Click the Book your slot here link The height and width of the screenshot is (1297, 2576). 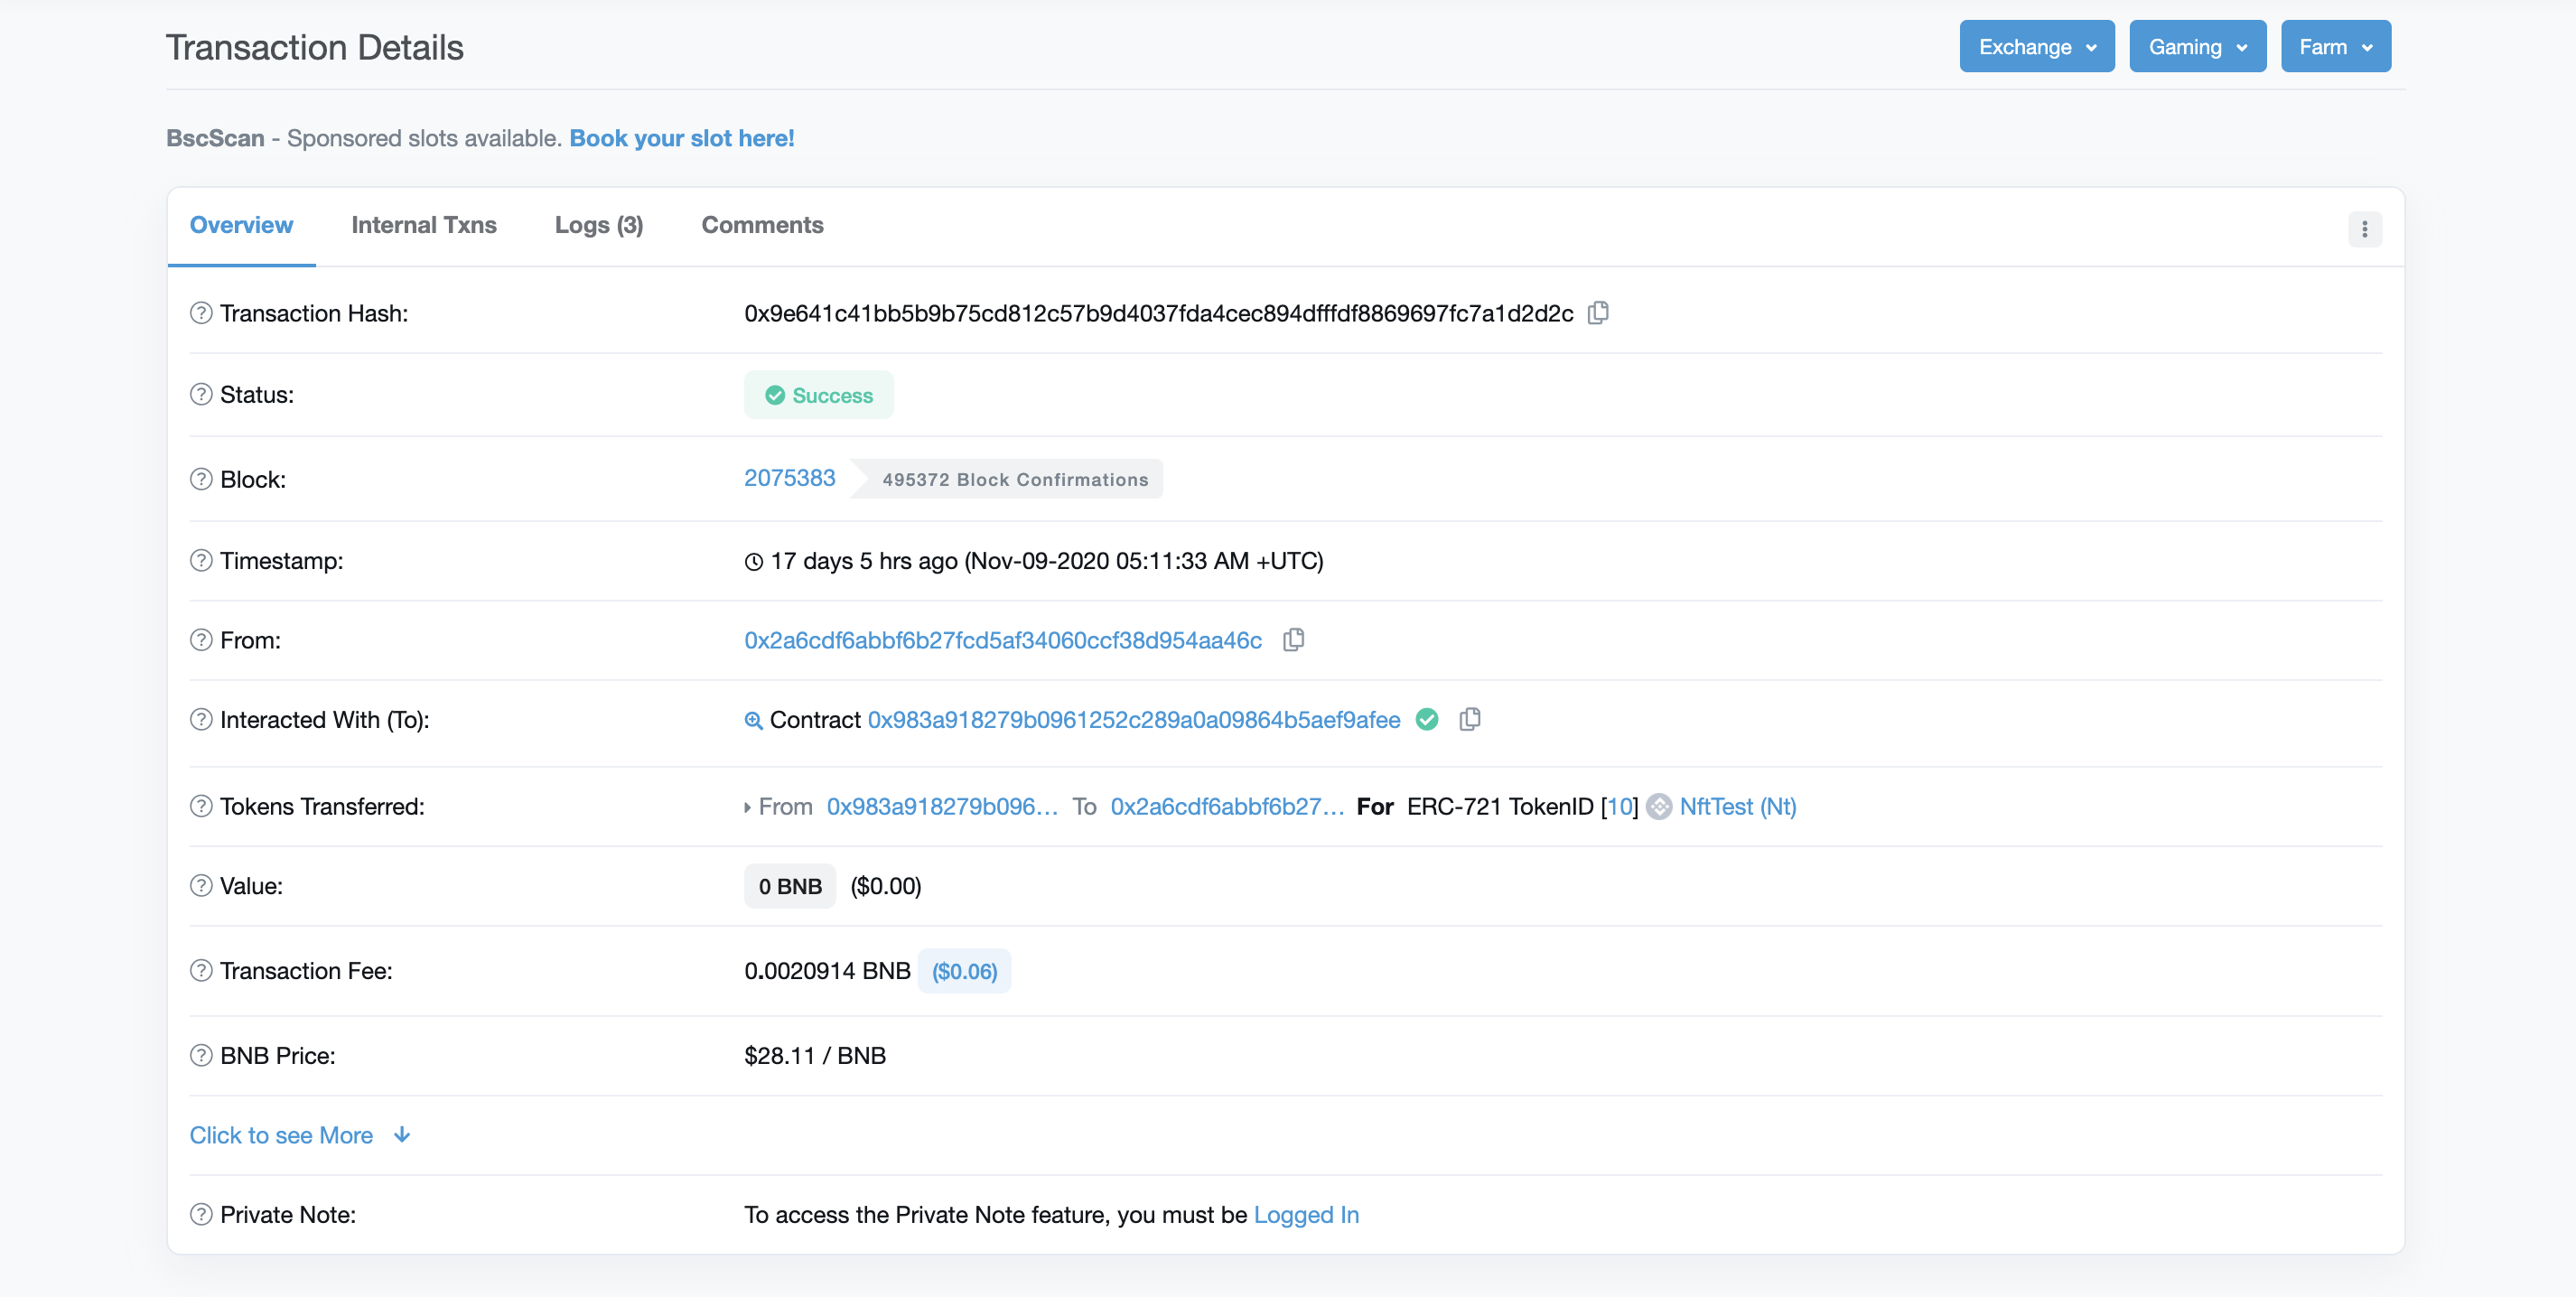pyautogui.click(x=682, y=138)
